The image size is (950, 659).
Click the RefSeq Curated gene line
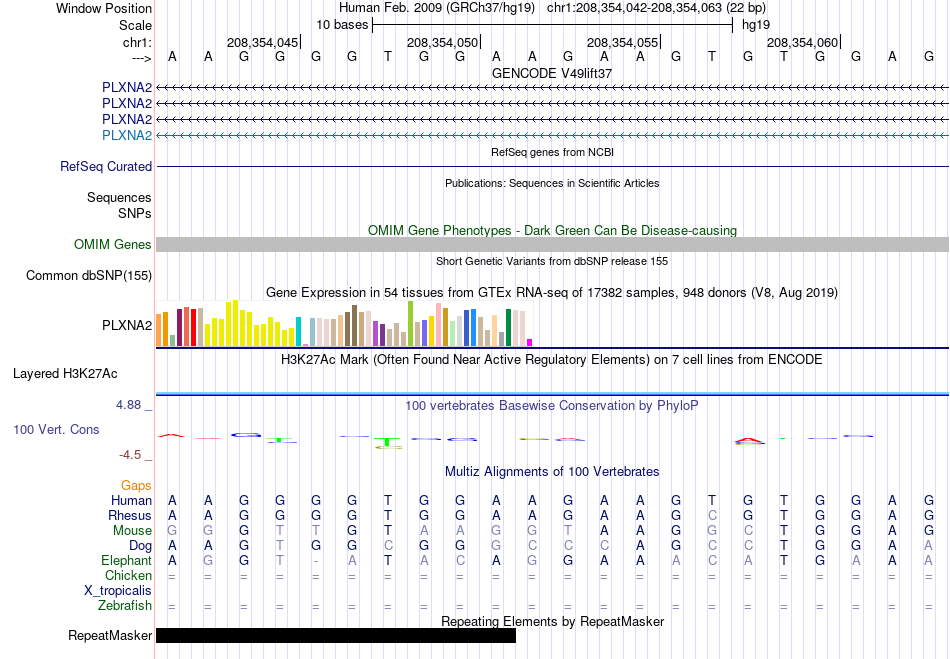553,167
